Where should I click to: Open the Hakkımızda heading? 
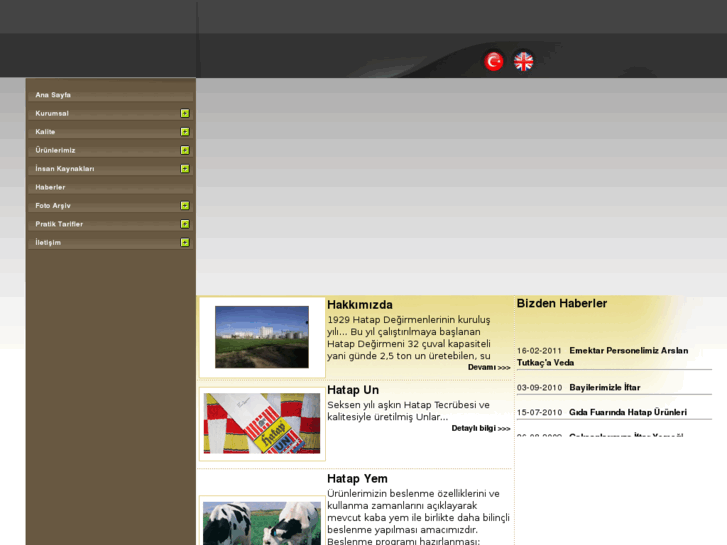[360, 305]
